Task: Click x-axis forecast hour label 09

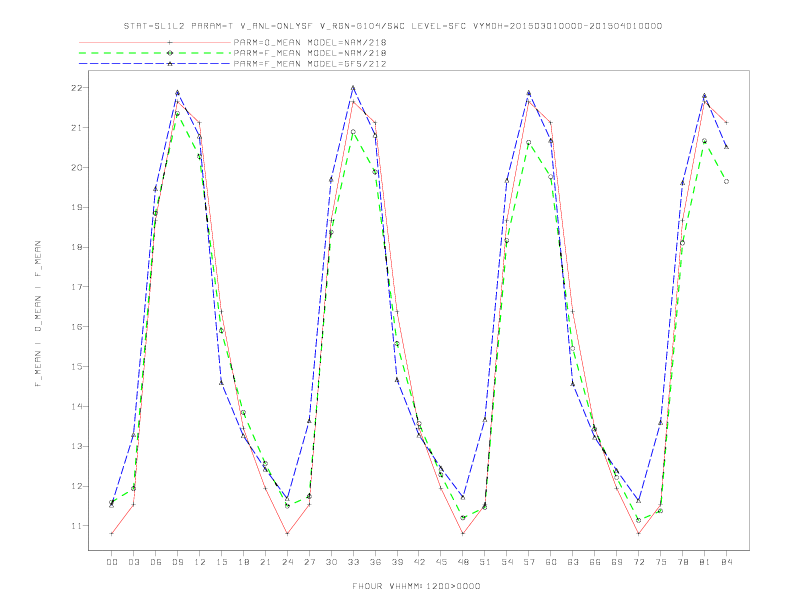Action: 177,562
